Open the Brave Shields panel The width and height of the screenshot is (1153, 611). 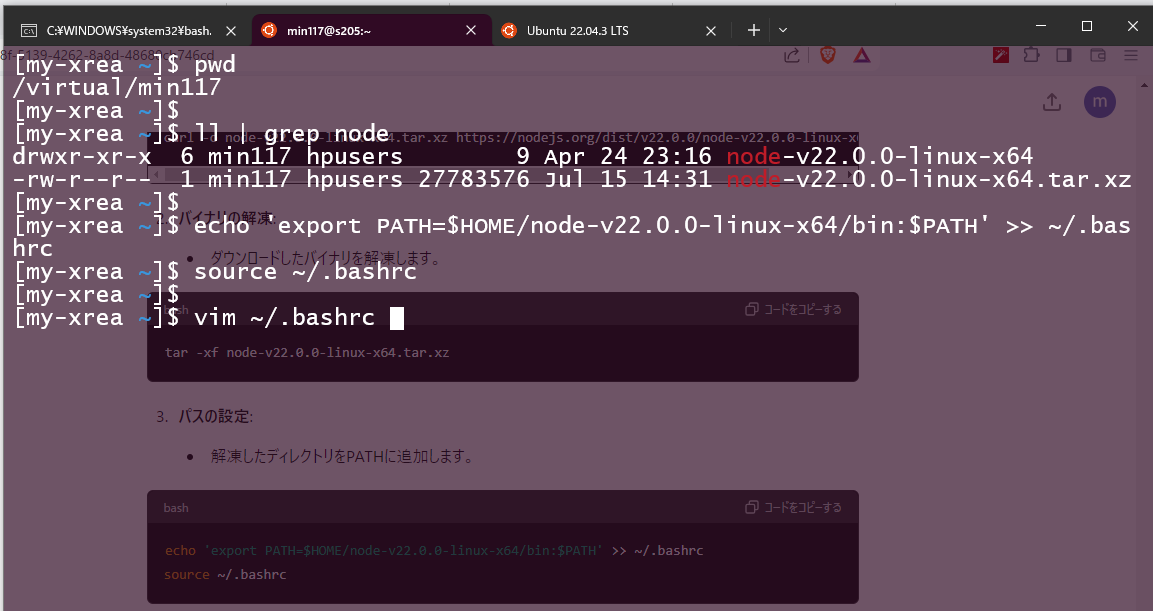(827, 57)
